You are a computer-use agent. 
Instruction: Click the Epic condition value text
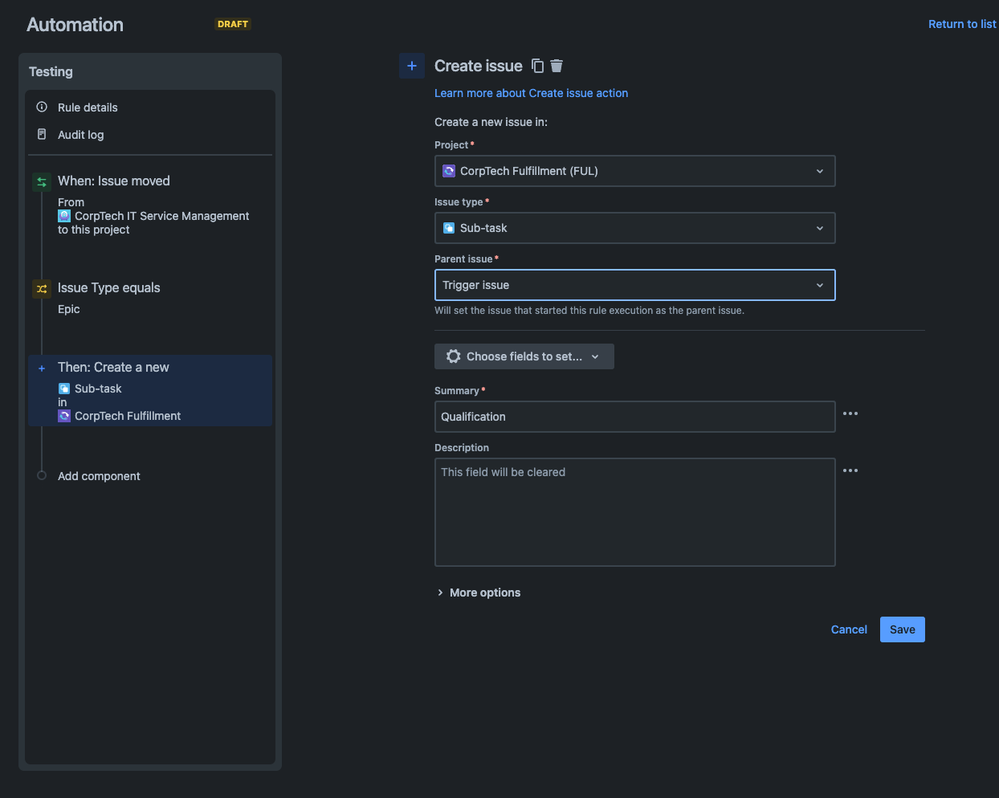tap(69, 310)
